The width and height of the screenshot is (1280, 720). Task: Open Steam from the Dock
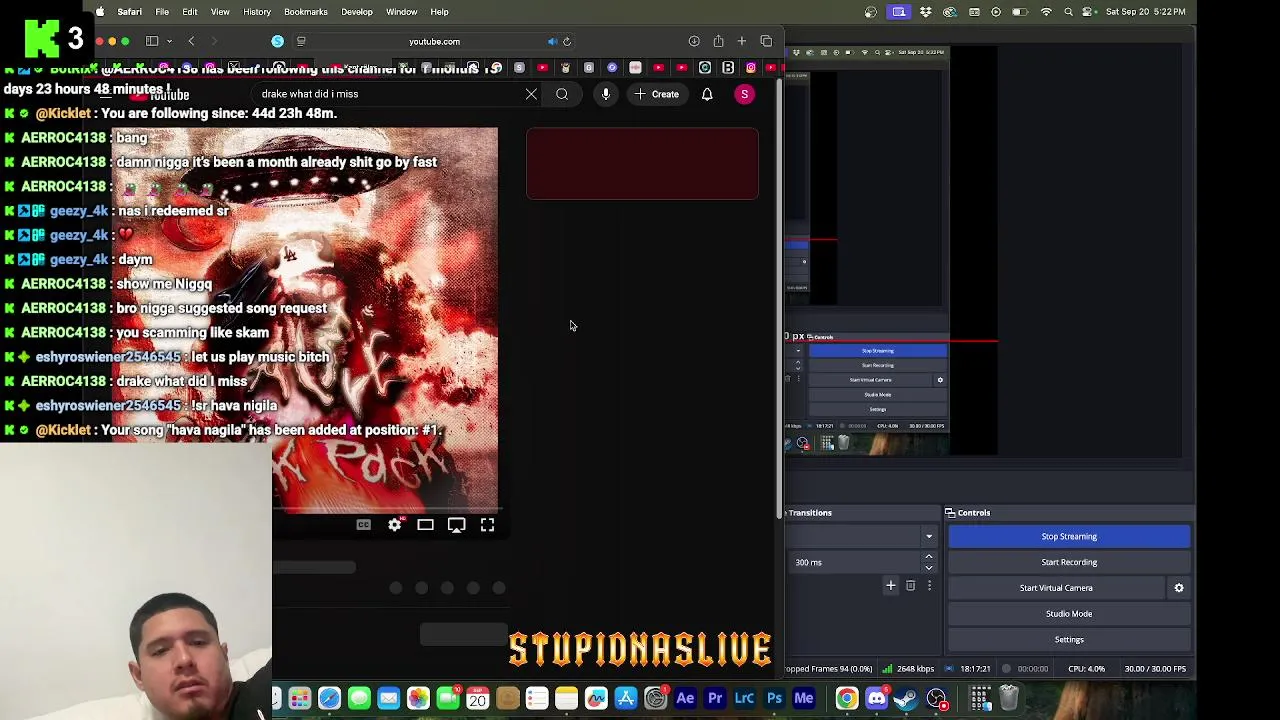(906, 698)
